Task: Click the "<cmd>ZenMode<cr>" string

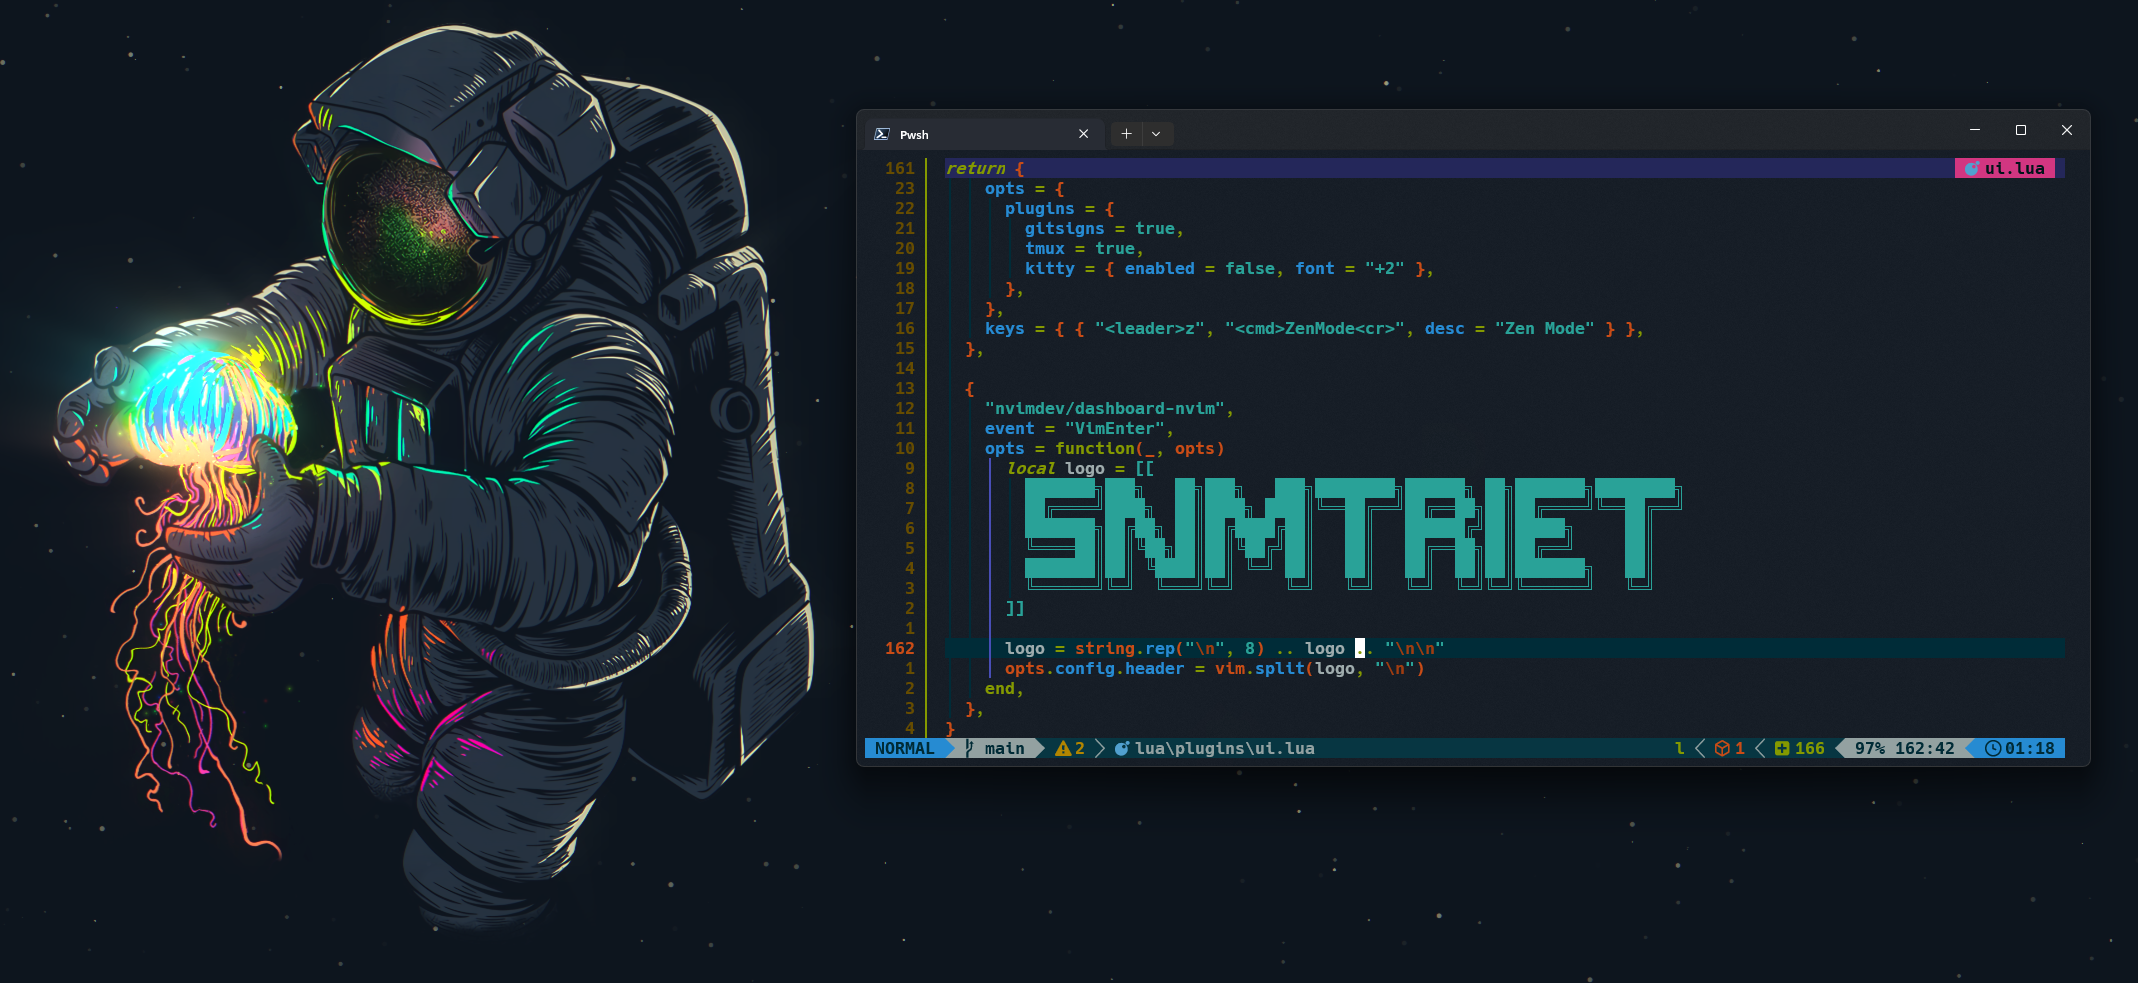Action: pyautogui.click(x=1315, y=328)
